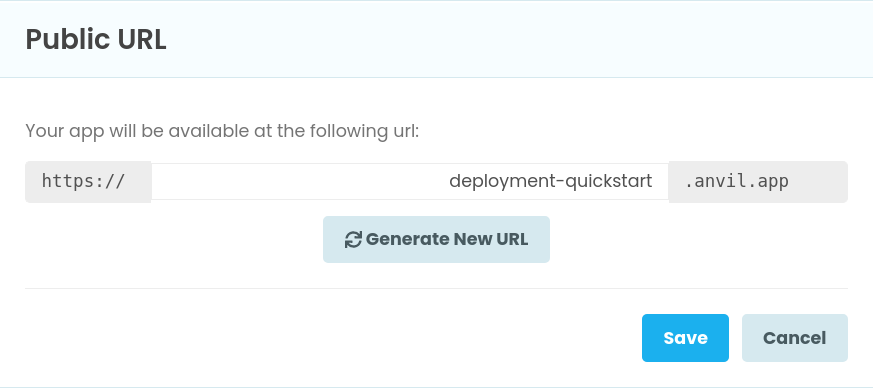The width and height of the screenshot is (873, 388).
Task: Generate a new URL for the app
Action: 436,239
